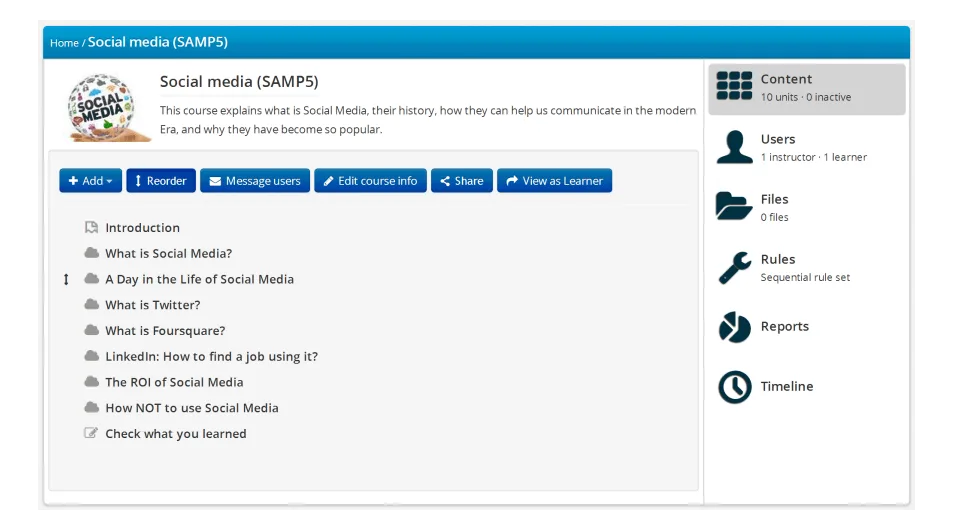
Task: Open A Day in the Life of Social Media
Action: pyautogui.click(x=200, y=279)
